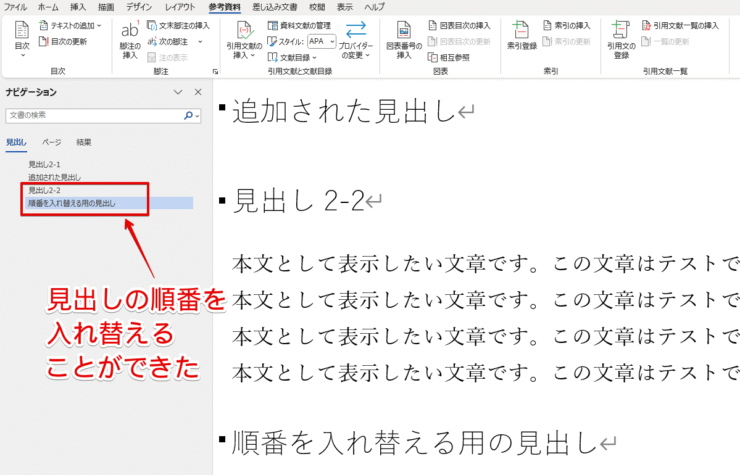Click 目次の更新 to update contents

[63, 42]
